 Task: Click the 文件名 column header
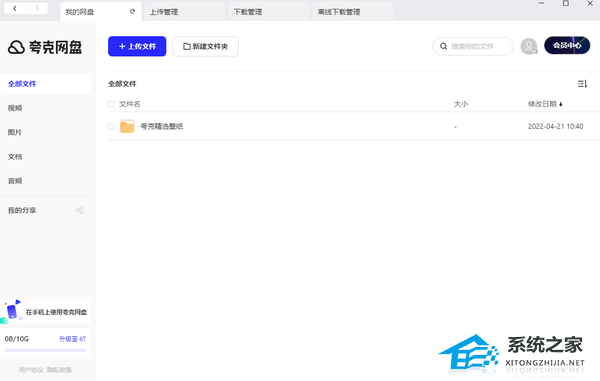coord(129,104)
